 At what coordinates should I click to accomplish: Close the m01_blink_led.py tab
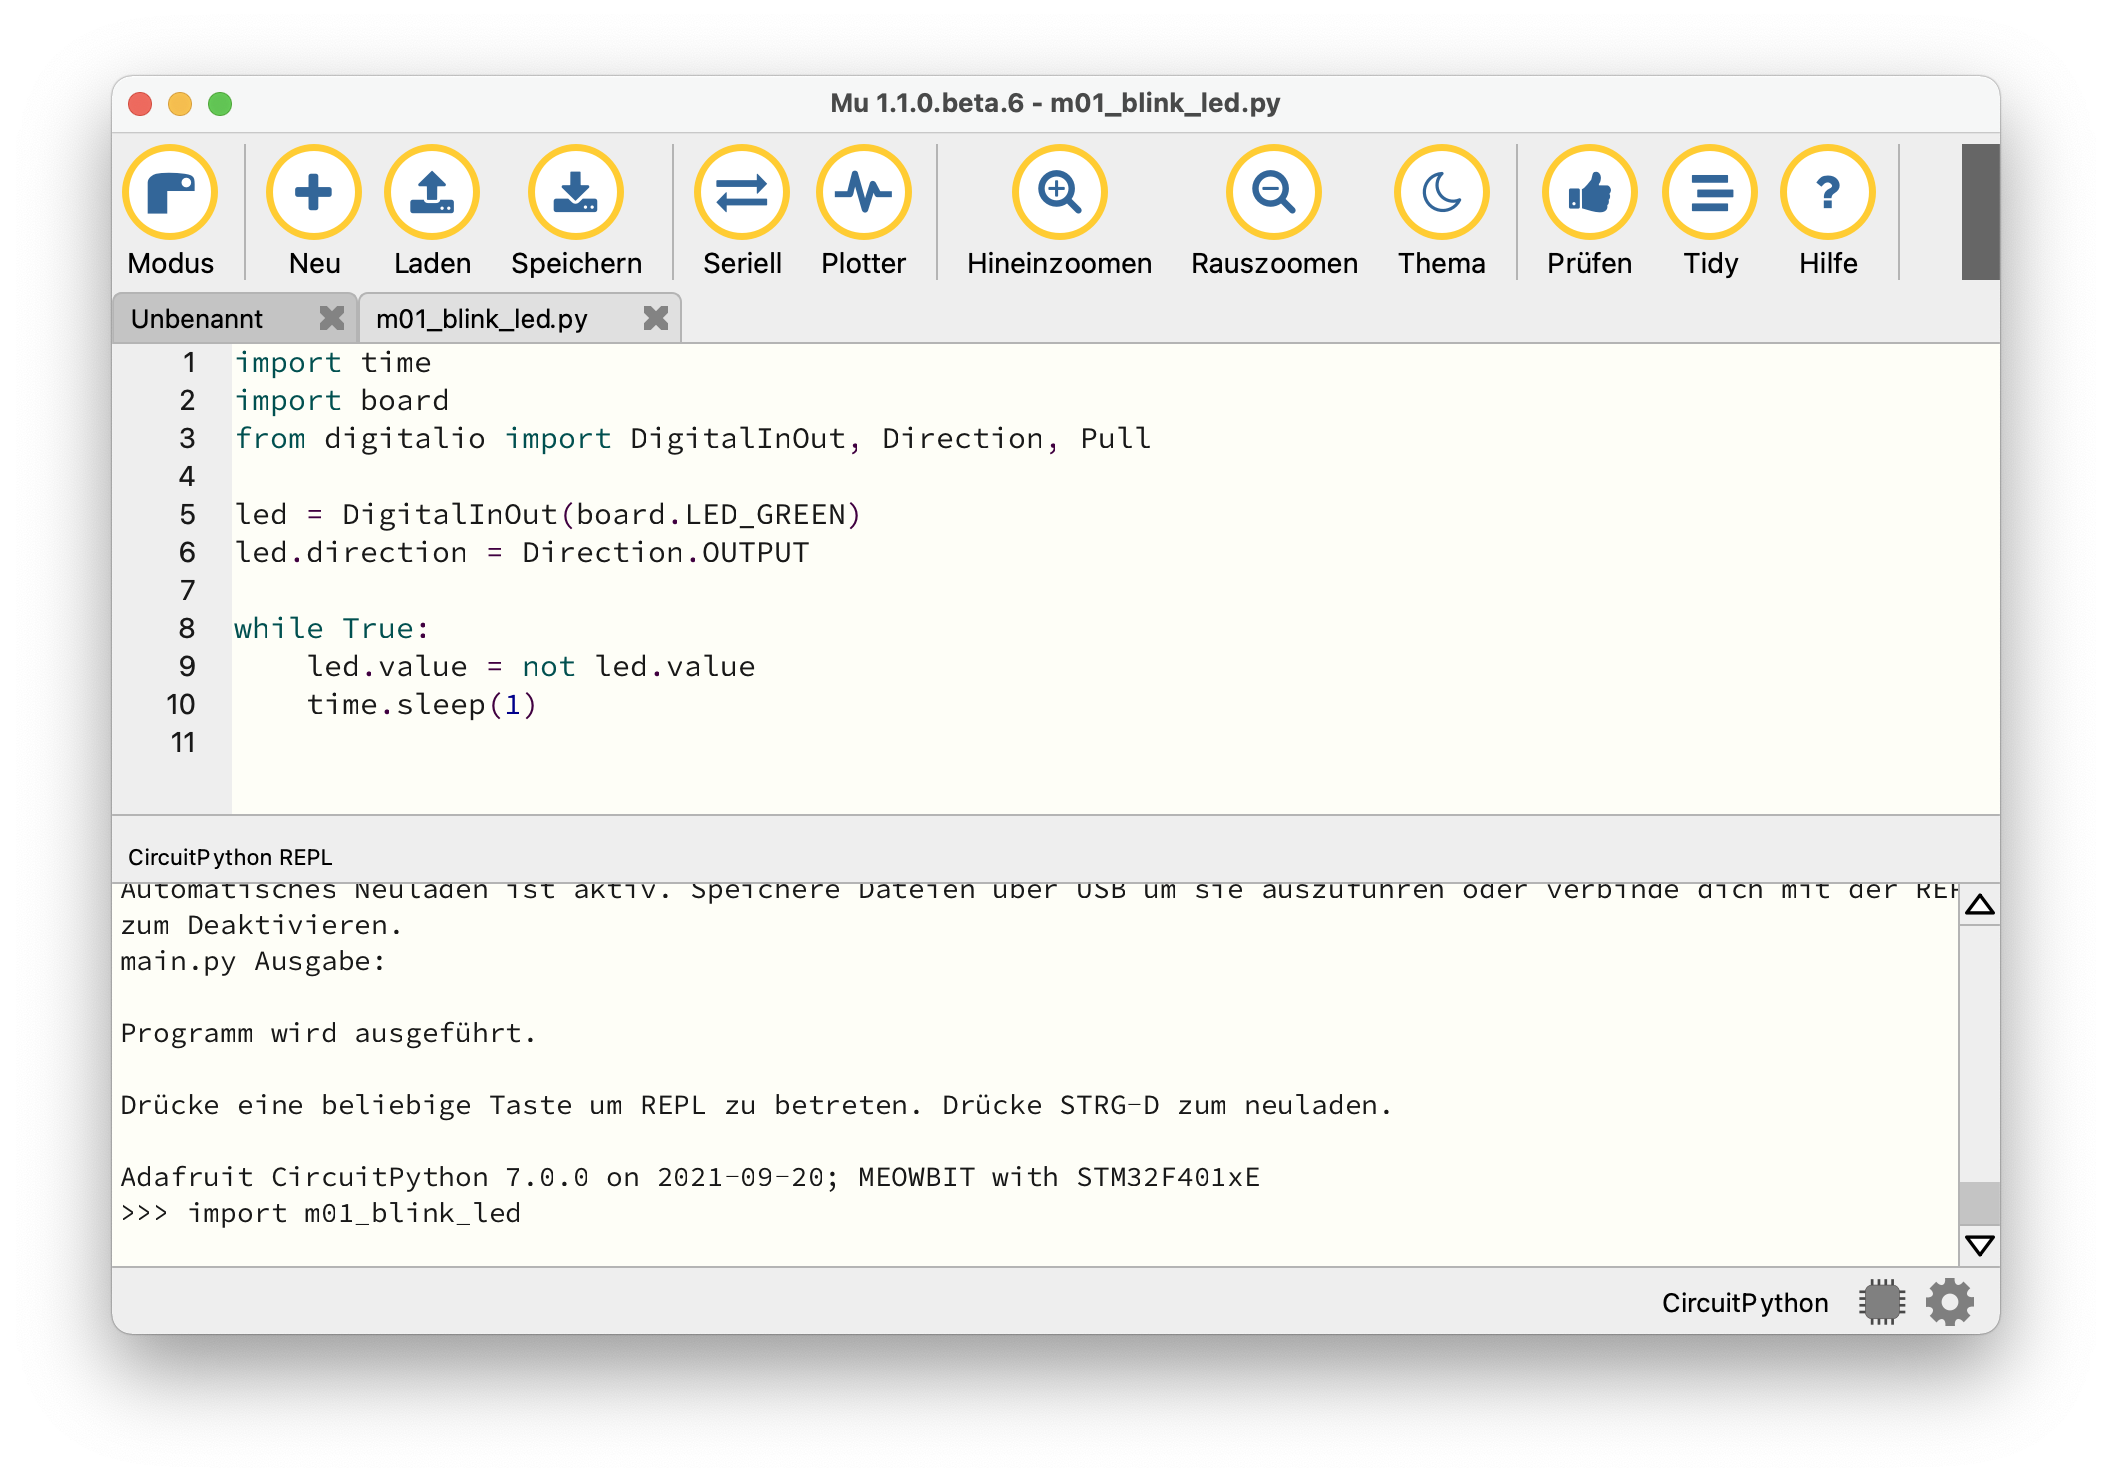pyautogui.click(x=655, y=318)
